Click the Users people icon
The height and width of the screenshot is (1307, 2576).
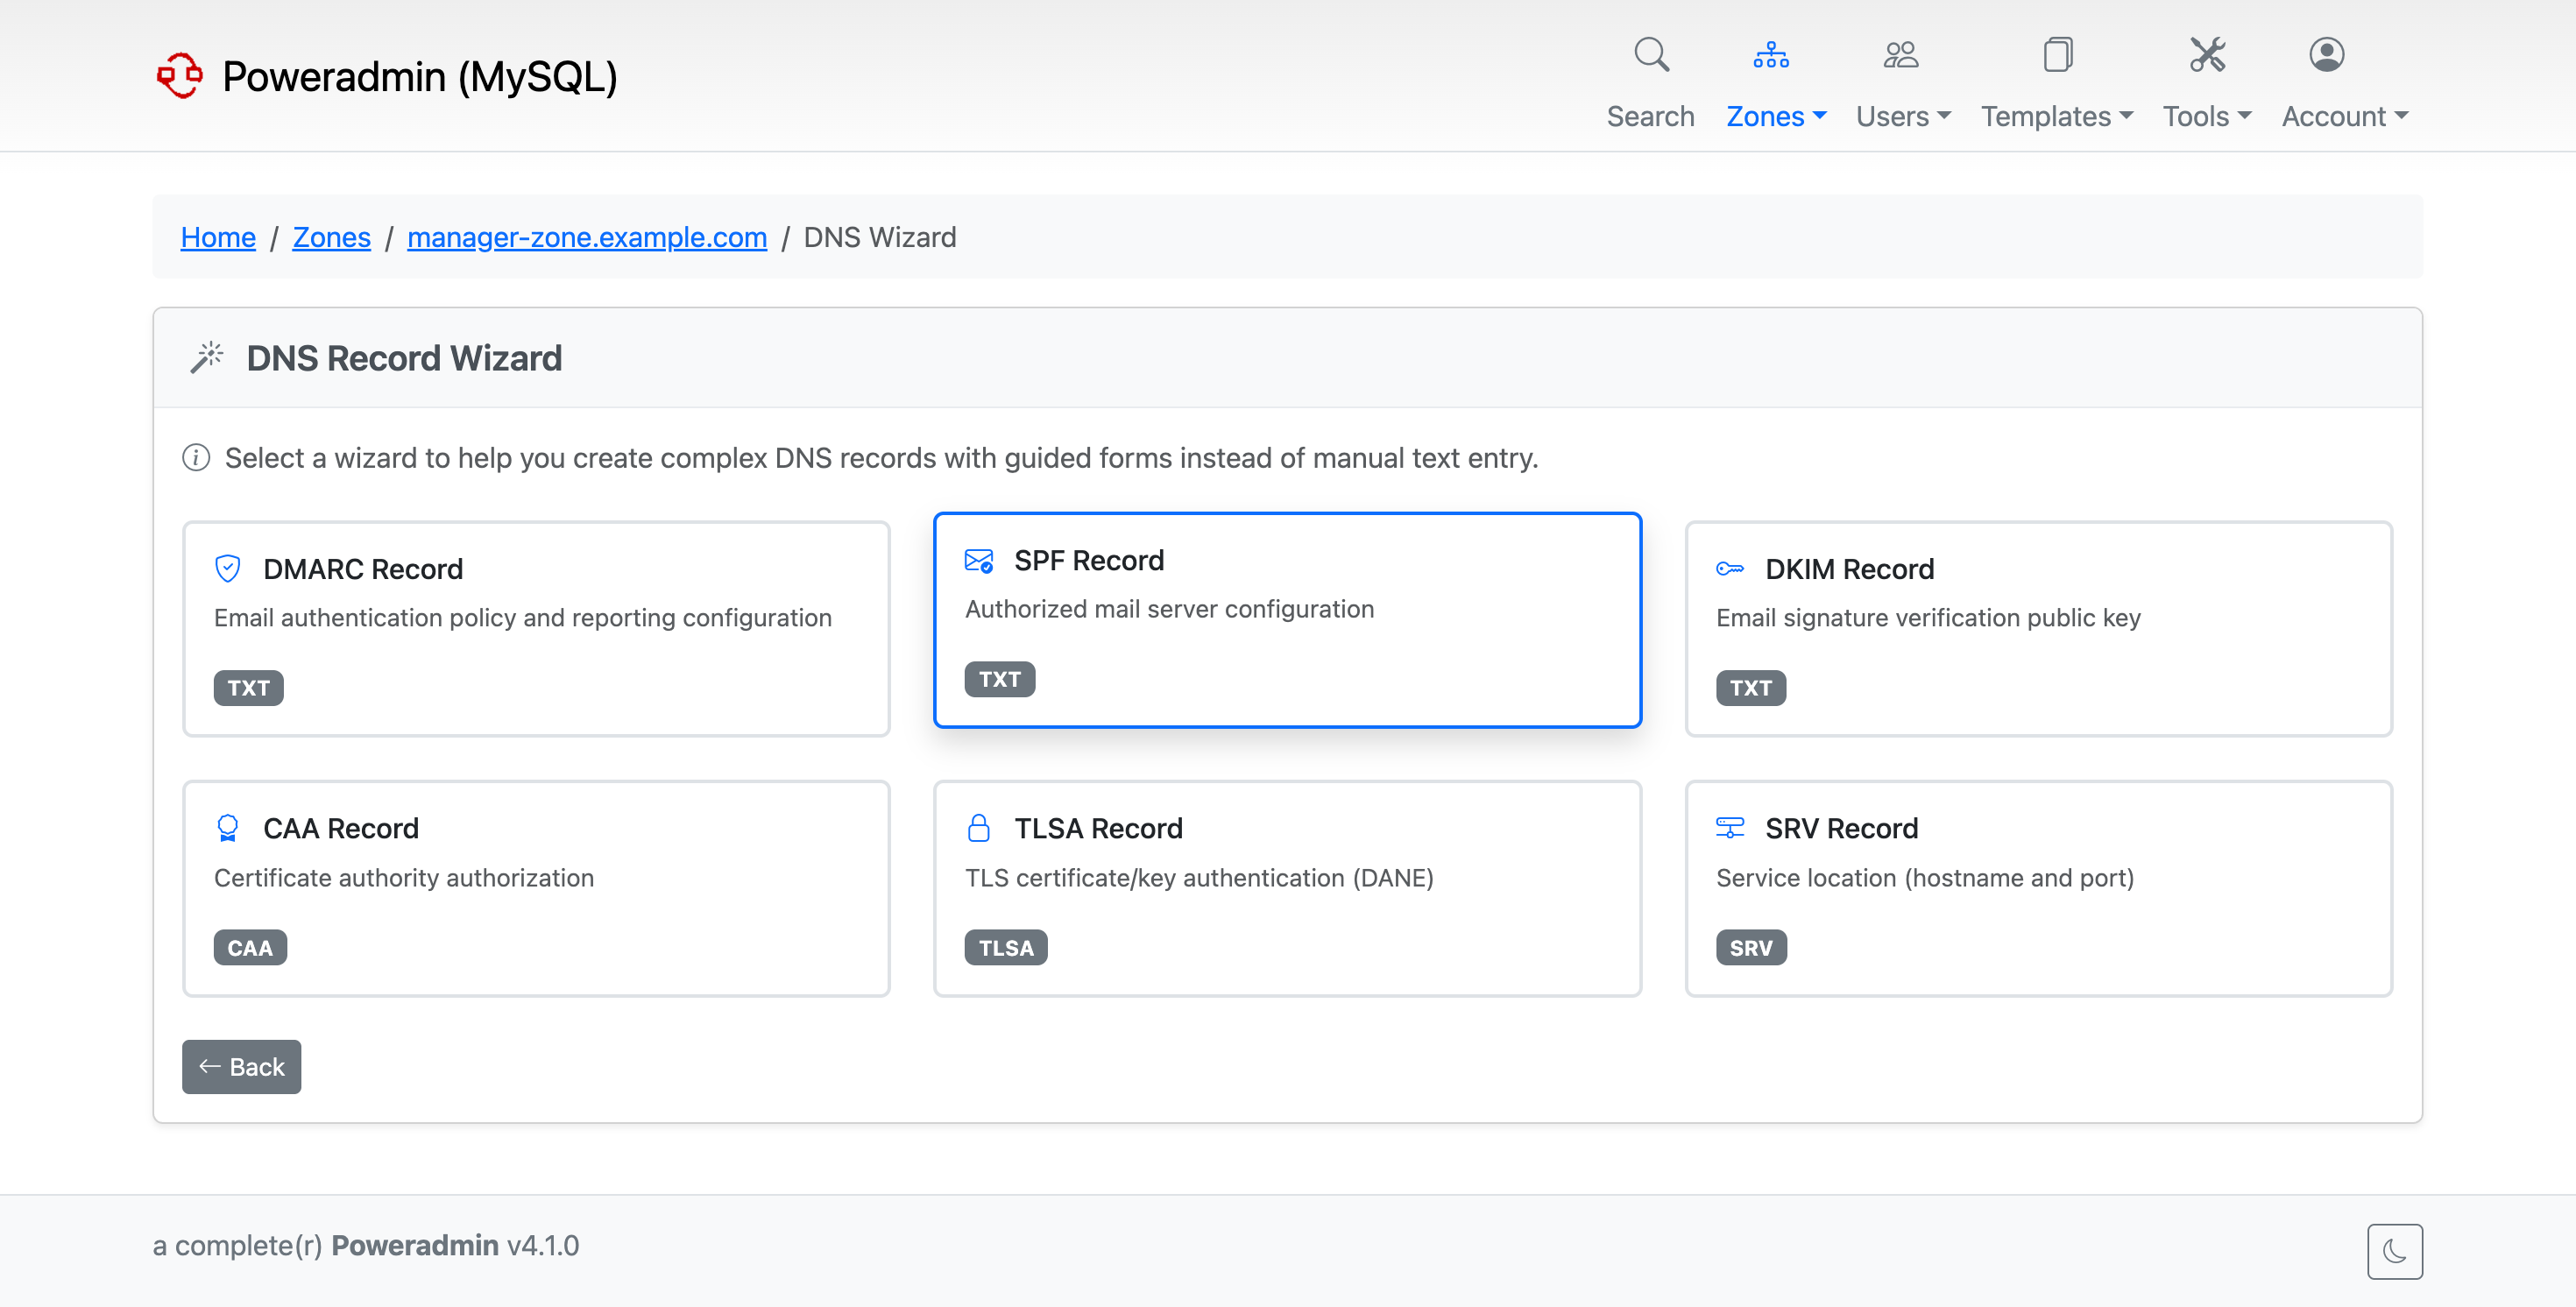(1900, 54)
